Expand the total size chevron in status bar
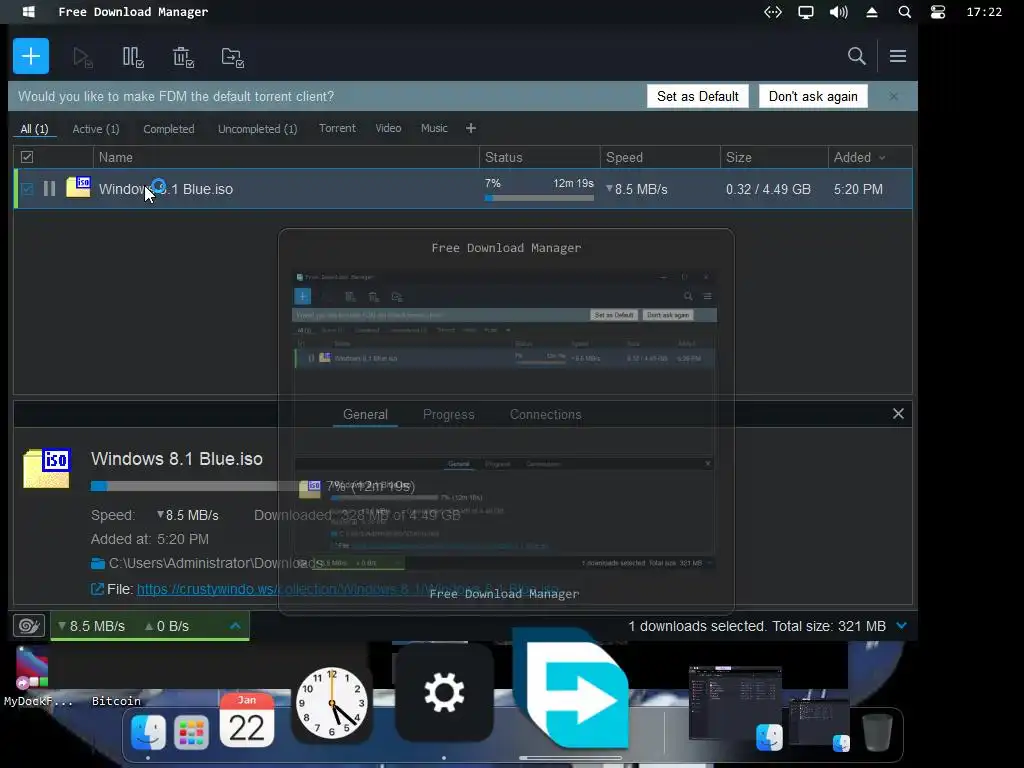This screenshot has height=768, width=1024. (901, 626)
